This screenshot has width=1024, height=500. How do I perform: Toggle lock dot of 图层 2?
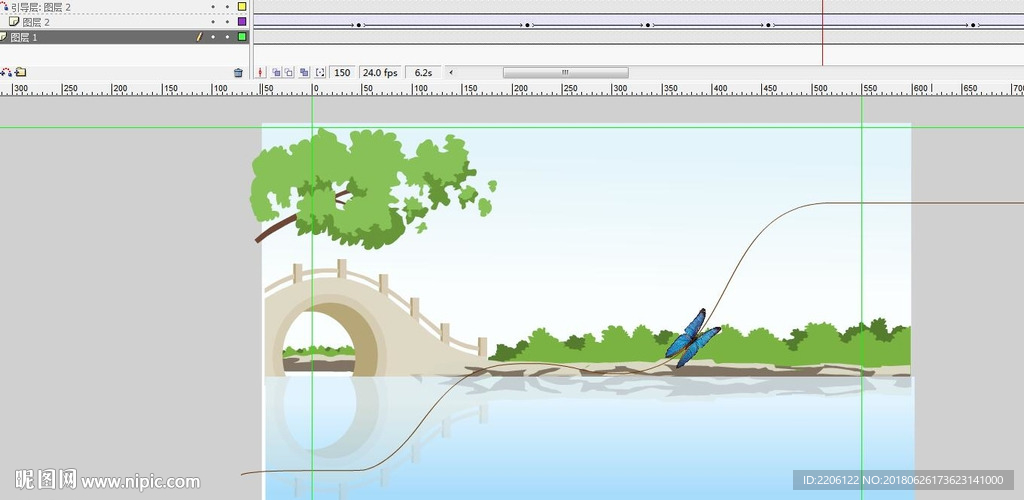(227, 21)
